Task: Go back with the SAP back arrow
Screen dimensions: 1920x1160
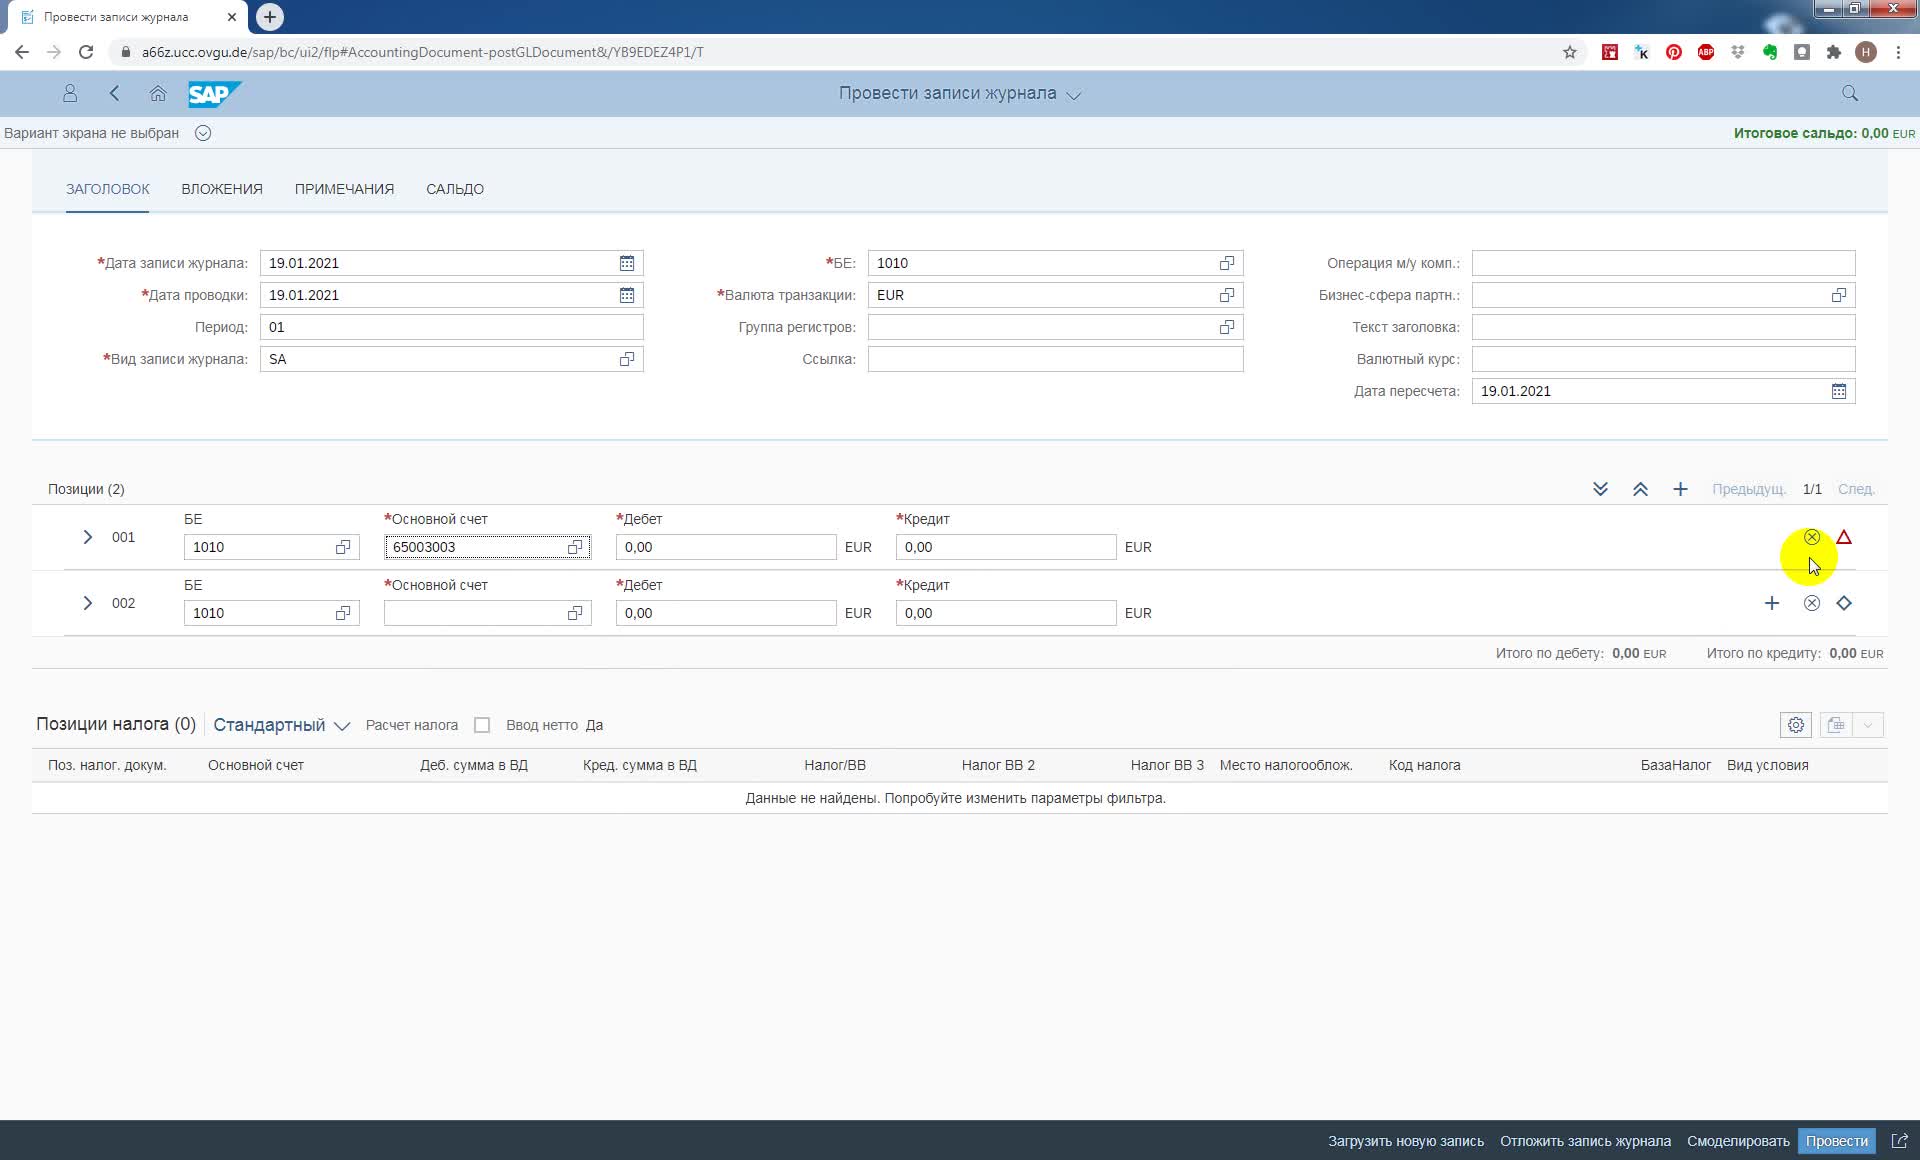Action: tap(114, 93)
